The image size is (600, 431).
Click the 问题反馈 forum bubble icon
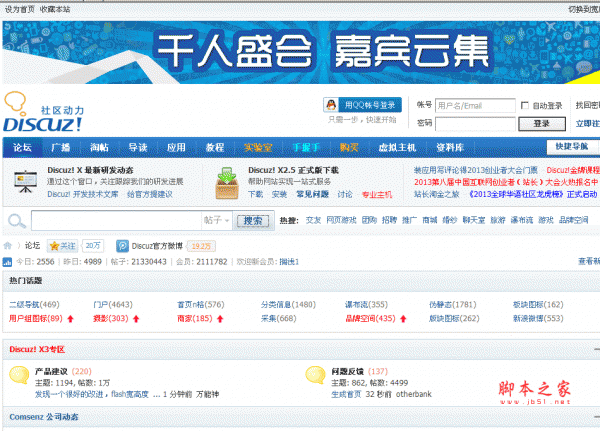tap(315, 375)
